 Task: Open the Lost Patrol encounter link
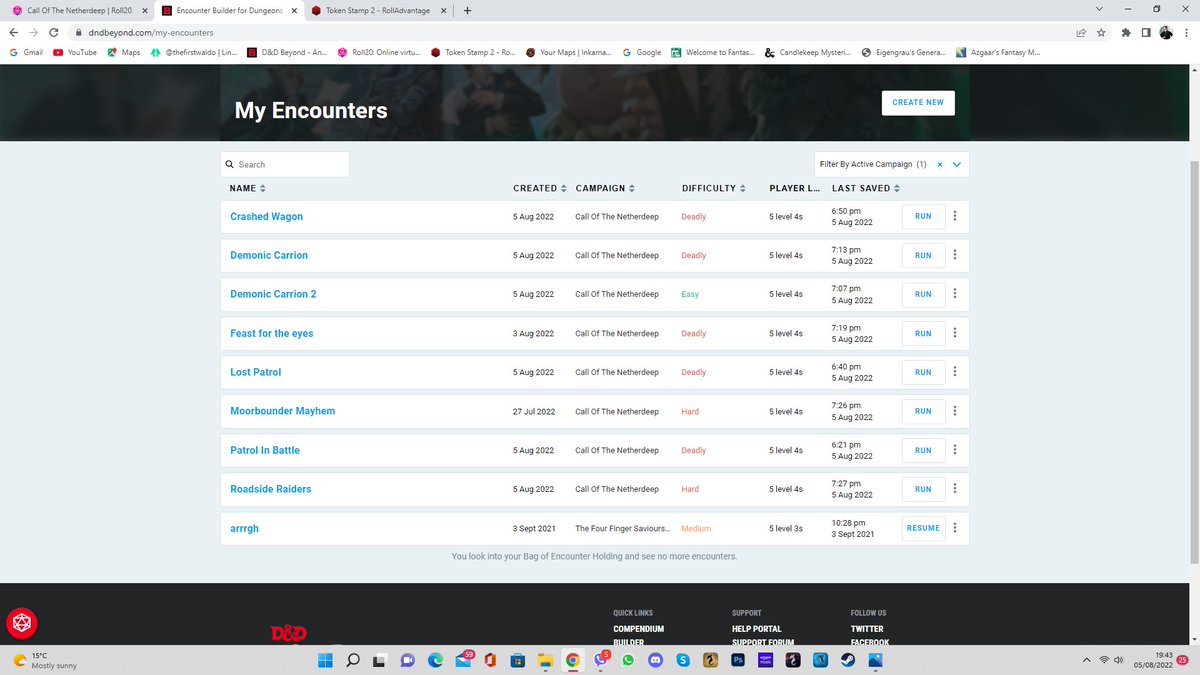(x=255, y=372)
